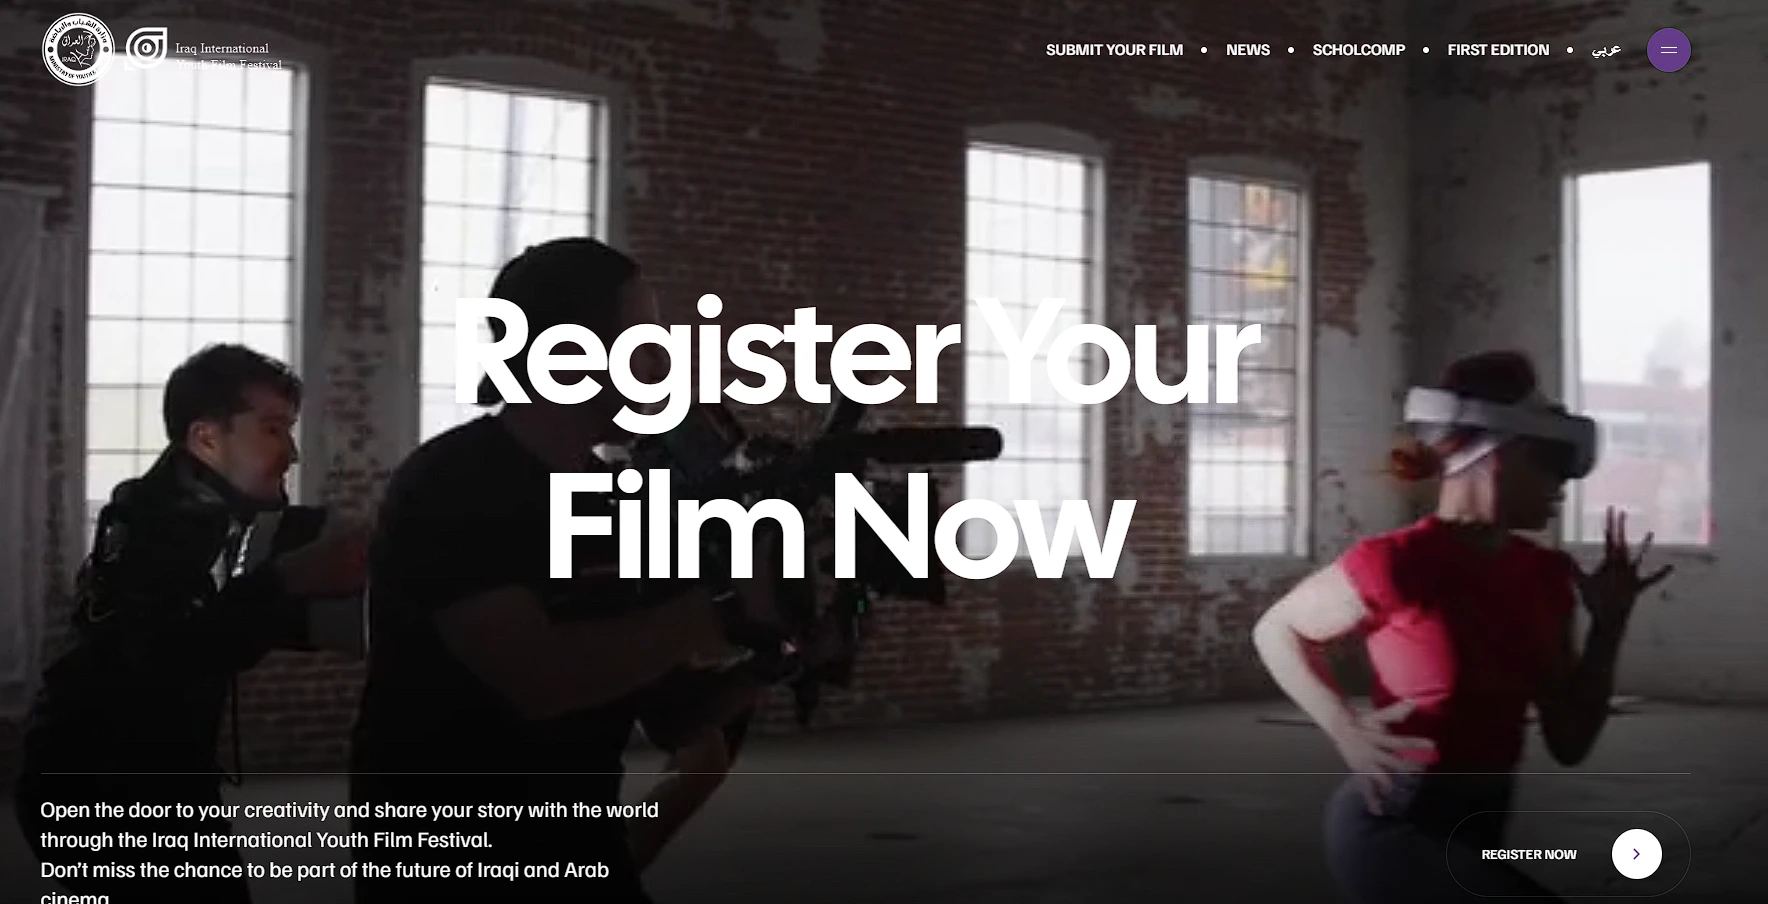
Task: Go to the News section
Action: coord(1247,50)
